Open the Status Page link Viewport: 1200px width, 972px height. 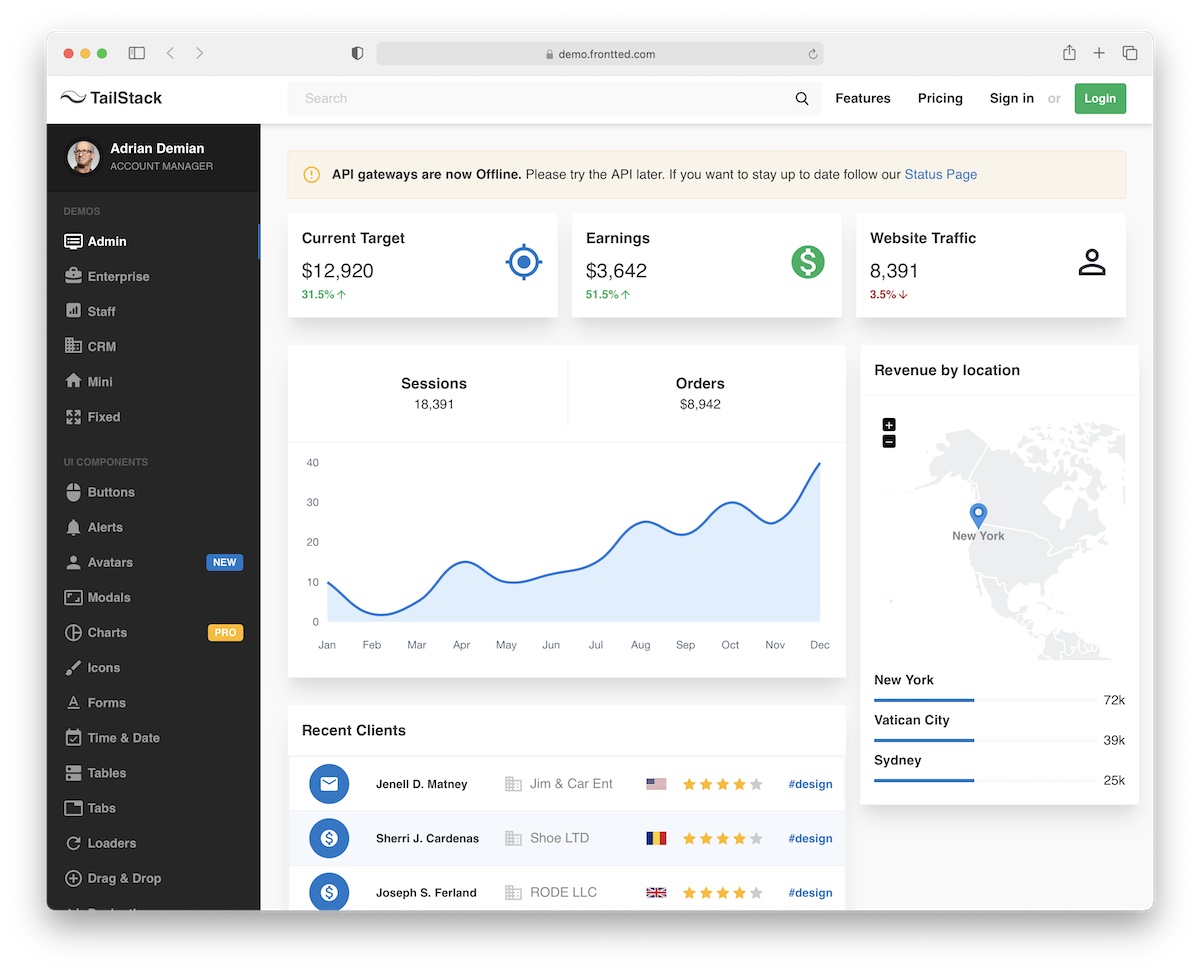click(x=939, y=174)
